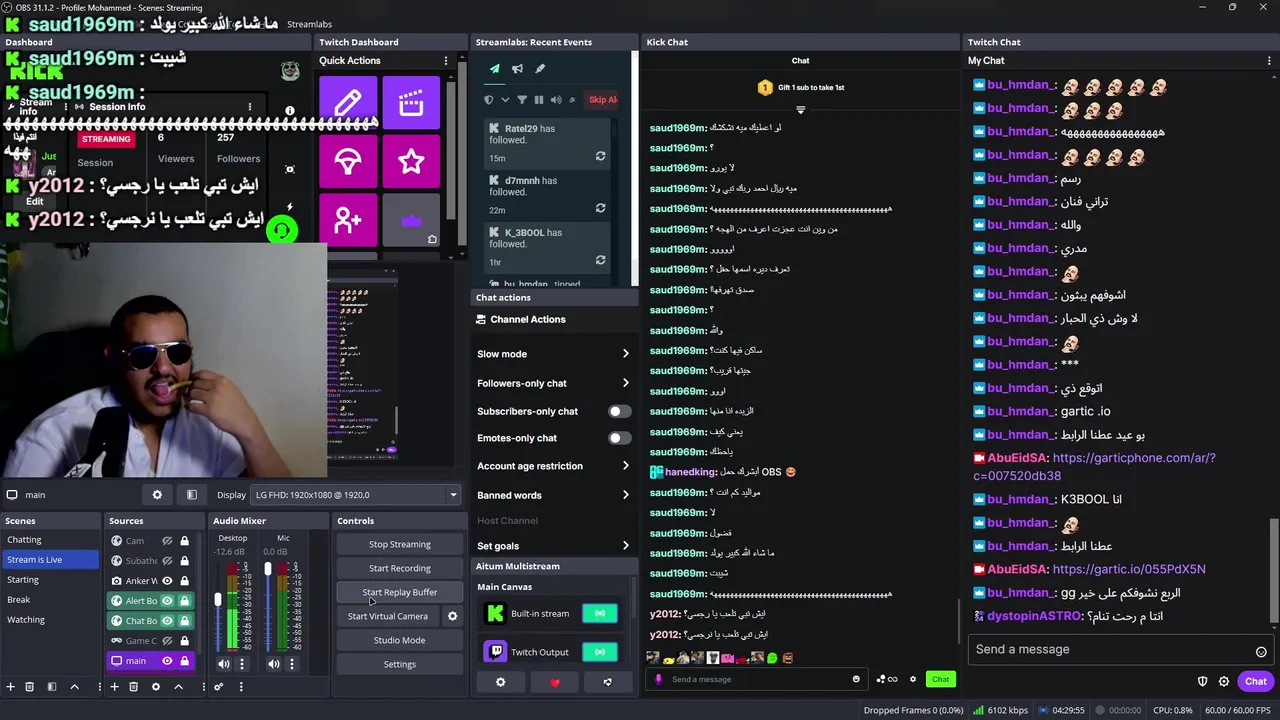Mute alerts with the speaker icon in Recent Events
The height and width of the screenshot is (720, 1280).
pos(556,100)
